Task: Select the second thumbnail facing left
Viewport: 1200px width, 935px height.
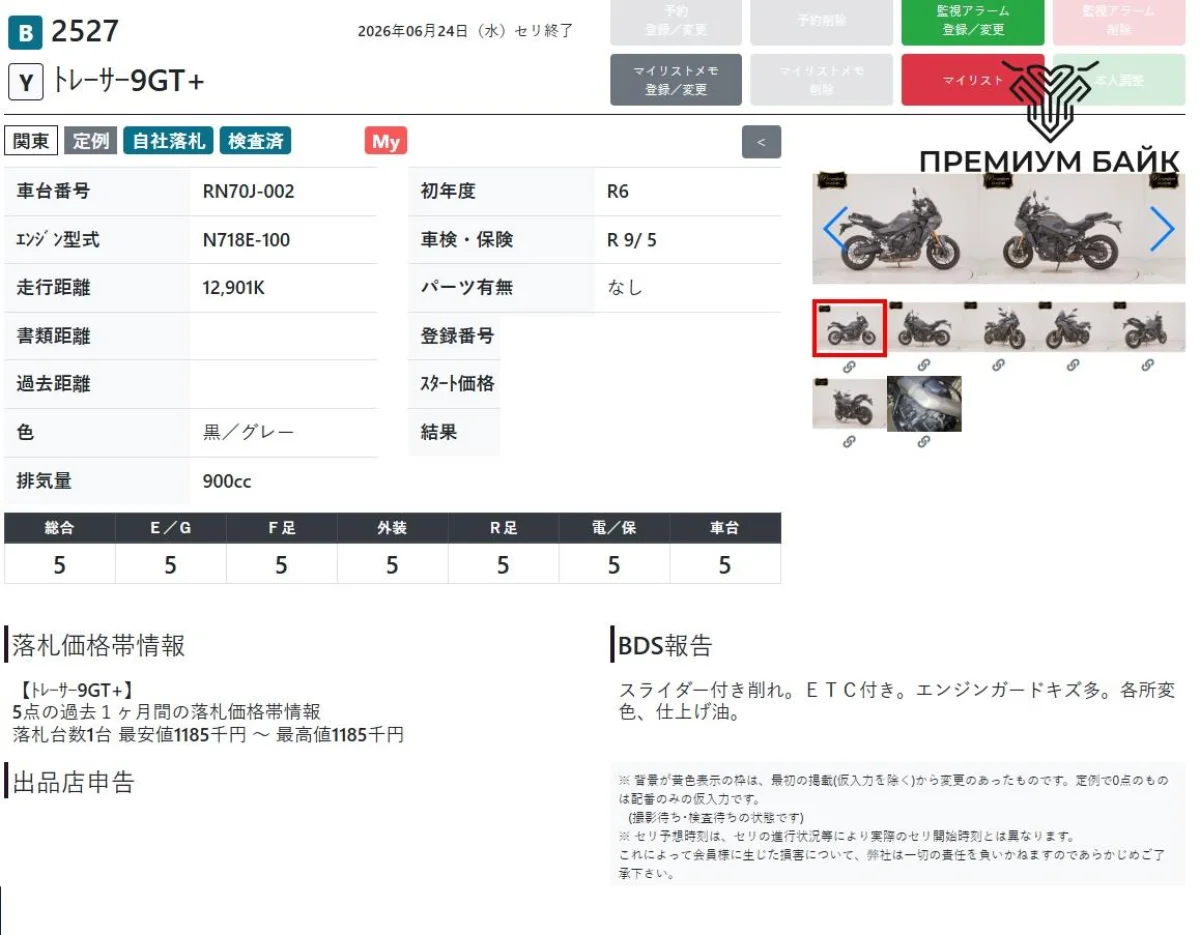Action: click(924, 327)
